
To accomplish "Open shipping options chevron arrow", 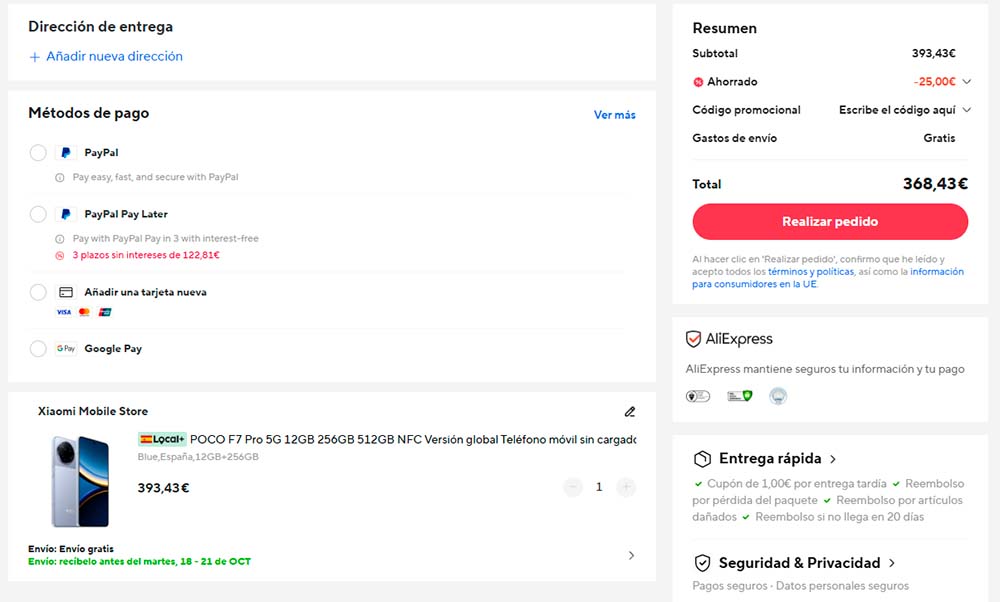I will 630,555.
